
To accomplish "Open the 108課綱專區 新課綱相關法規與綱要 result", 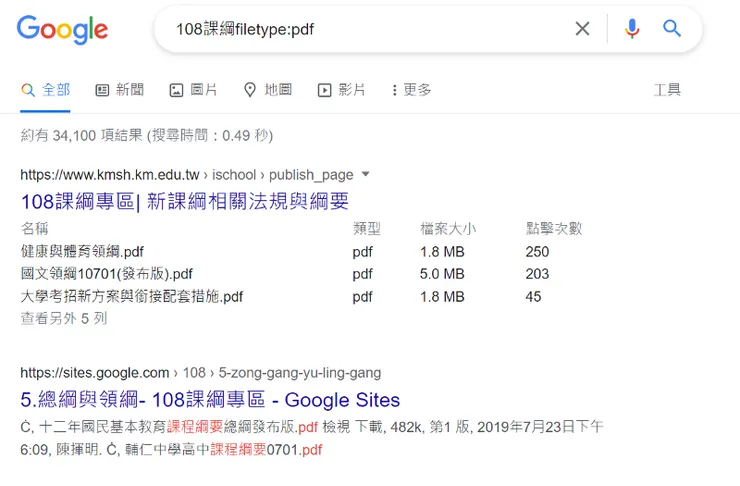I will [185, 201].
